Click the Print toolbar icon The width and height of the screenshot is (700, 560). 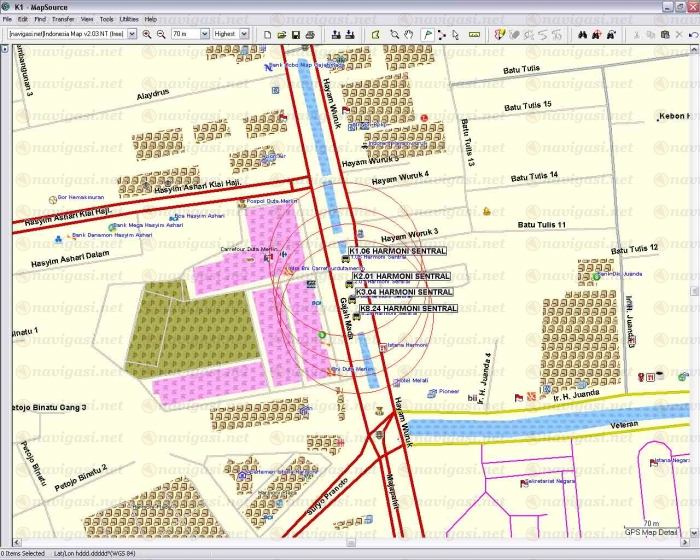click(309, 34)
